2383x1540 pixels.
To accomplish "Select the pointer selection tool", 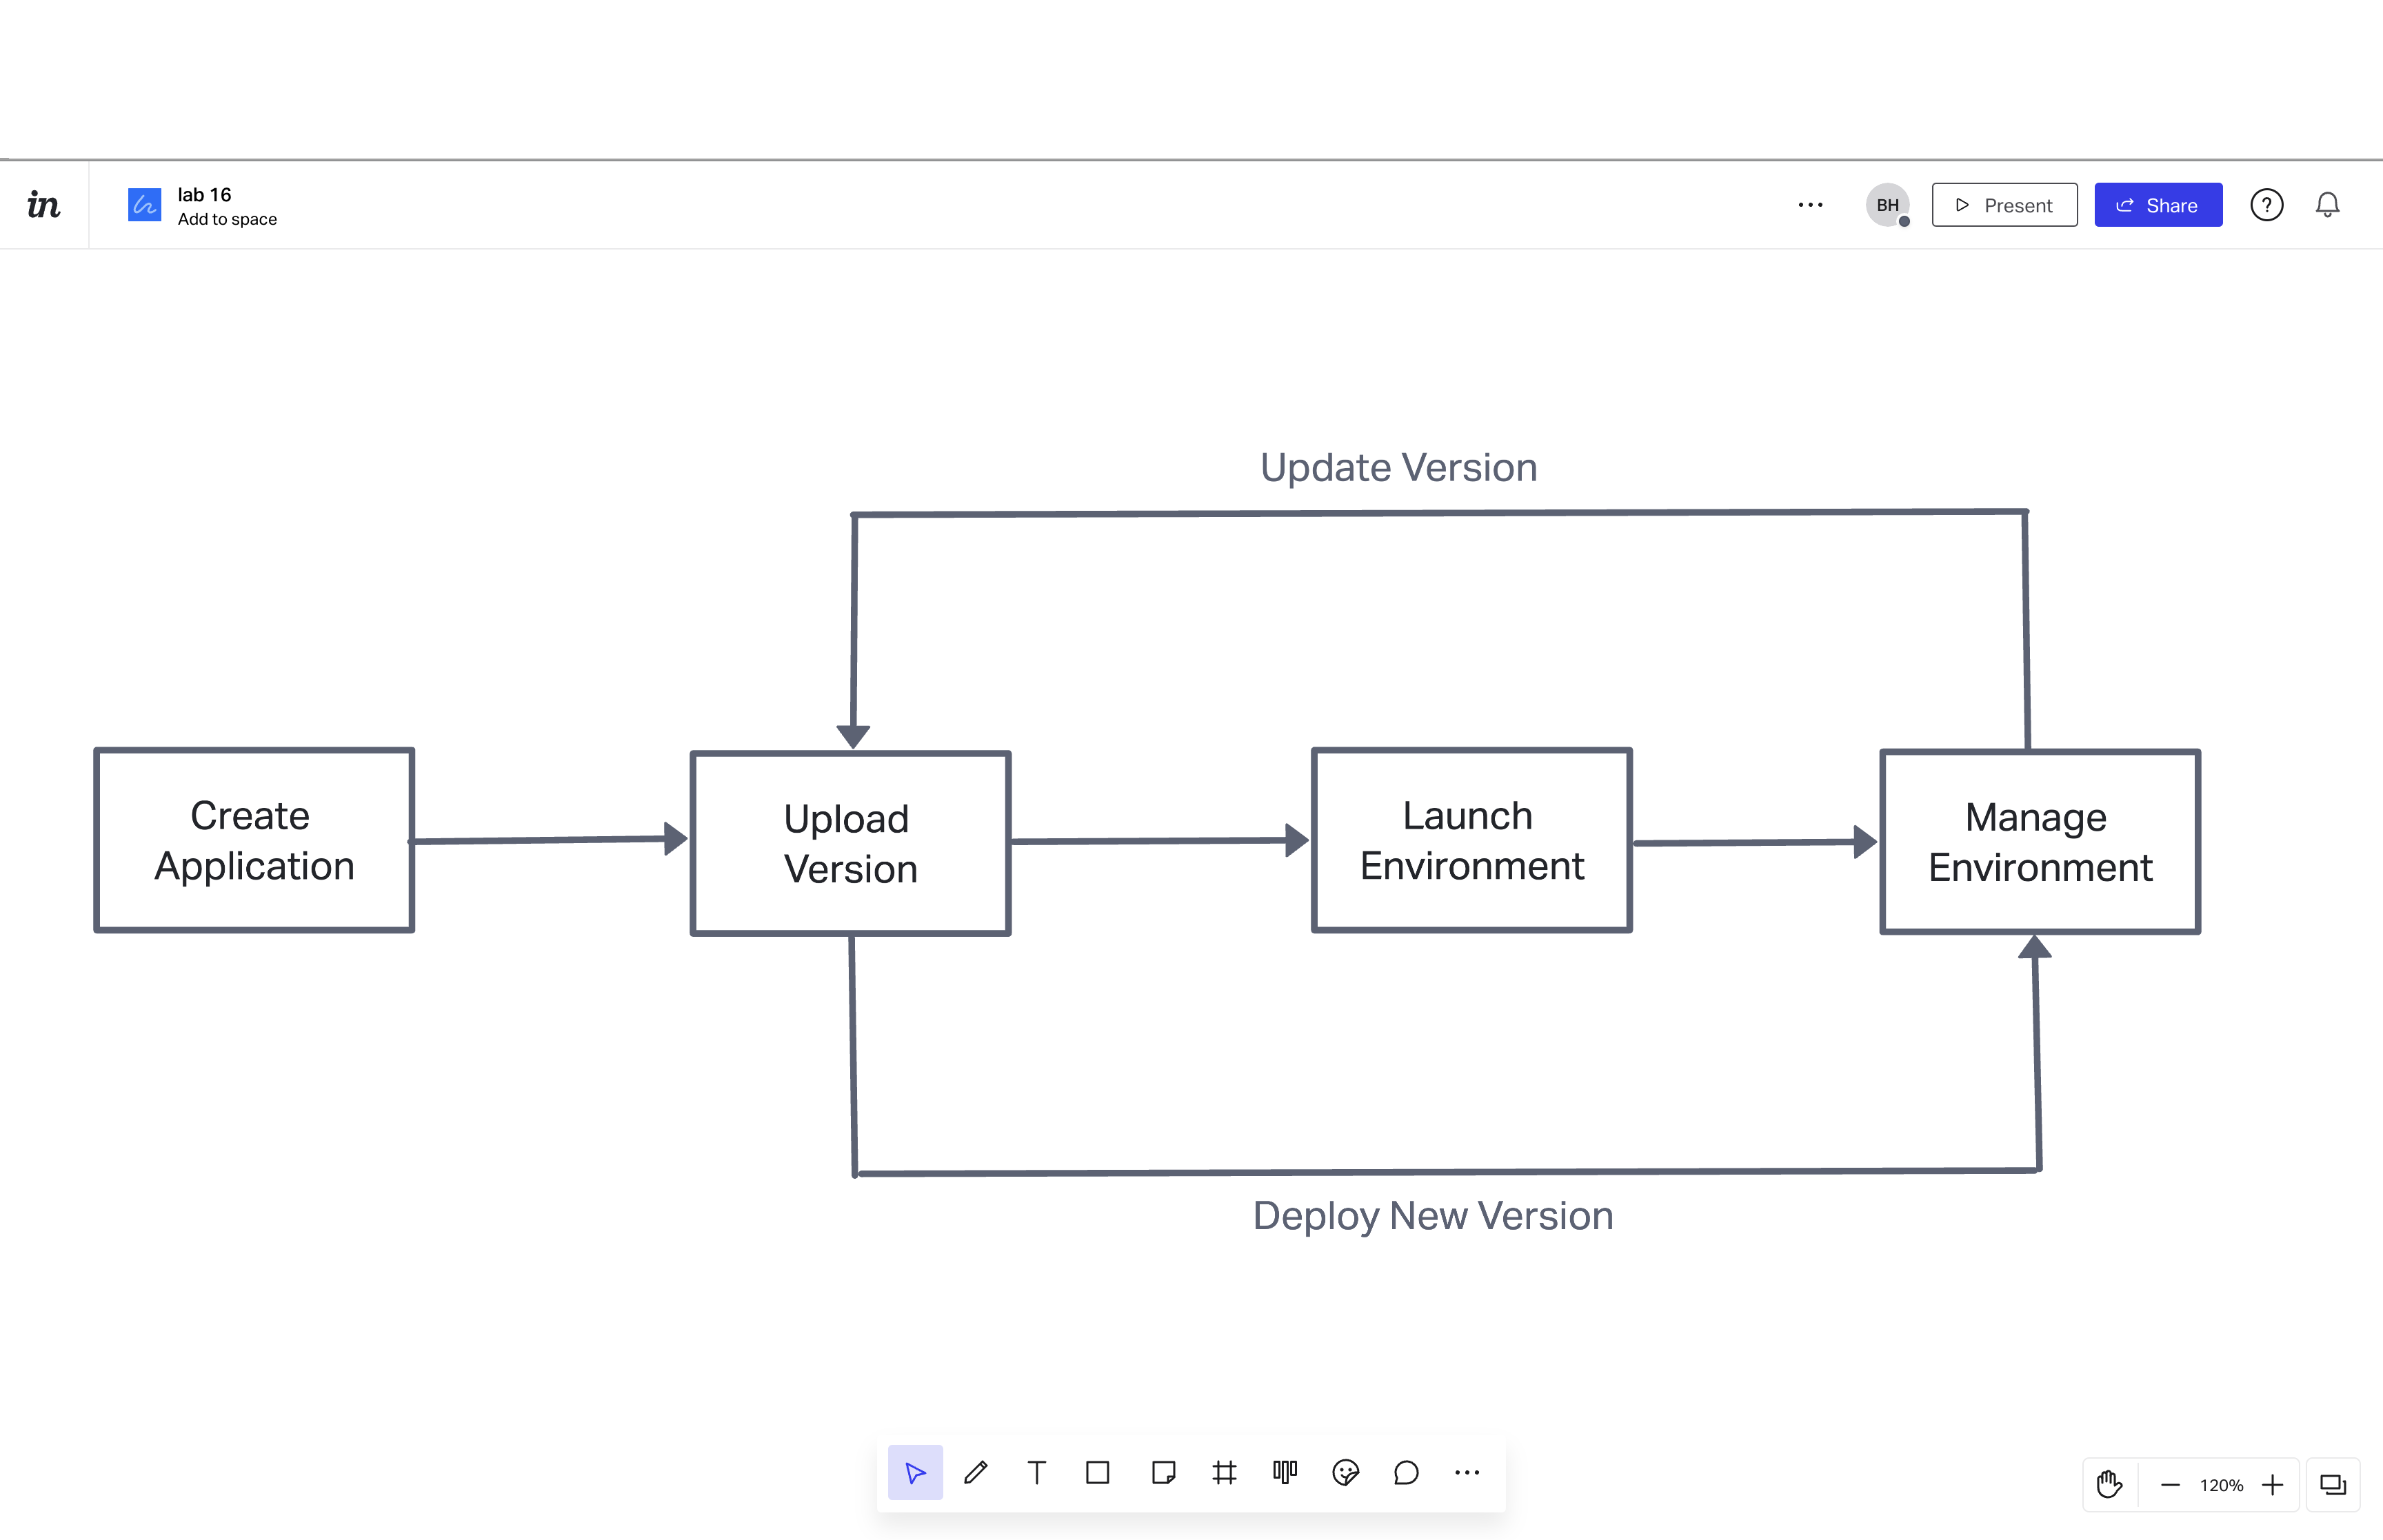I will (x=914, y=1472).
